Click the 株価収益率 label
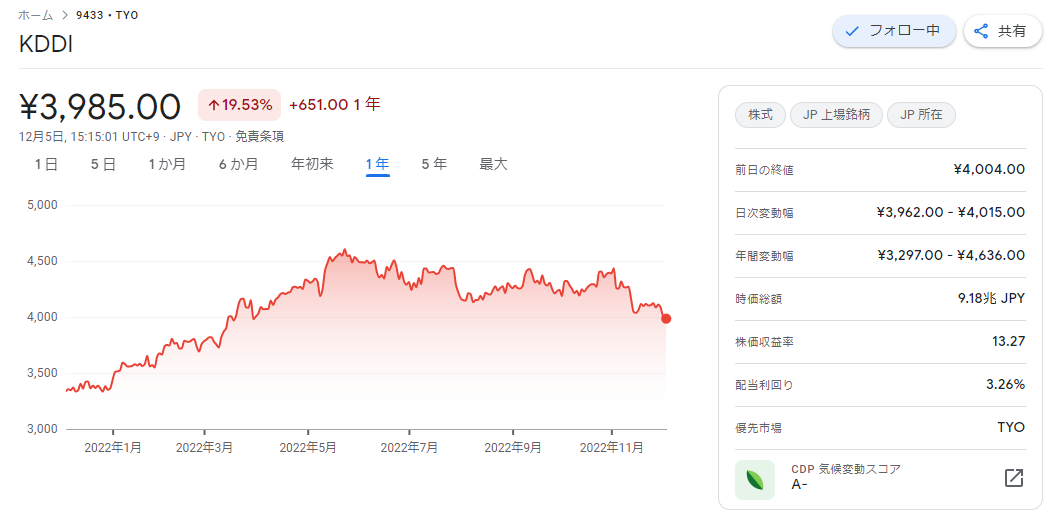The width and height of the screenshot is (1051, 520). 764,342
